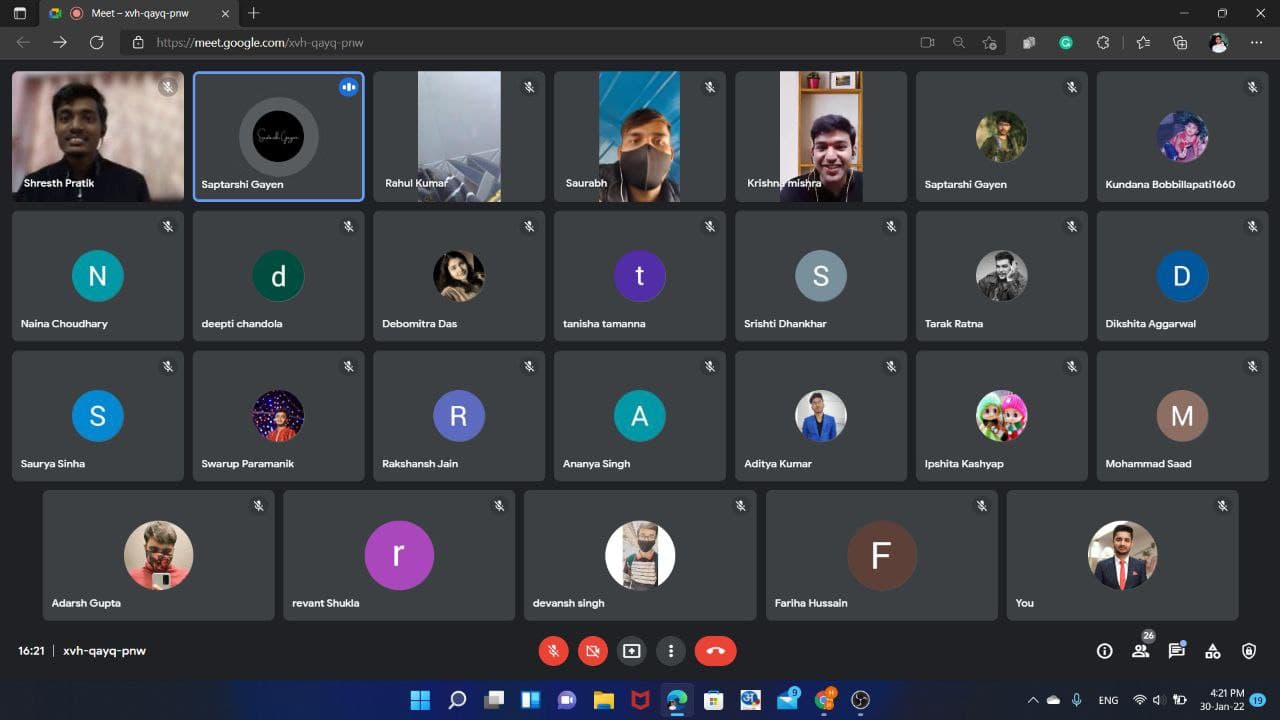Refresh the Meet page

[x=96, y=43]
